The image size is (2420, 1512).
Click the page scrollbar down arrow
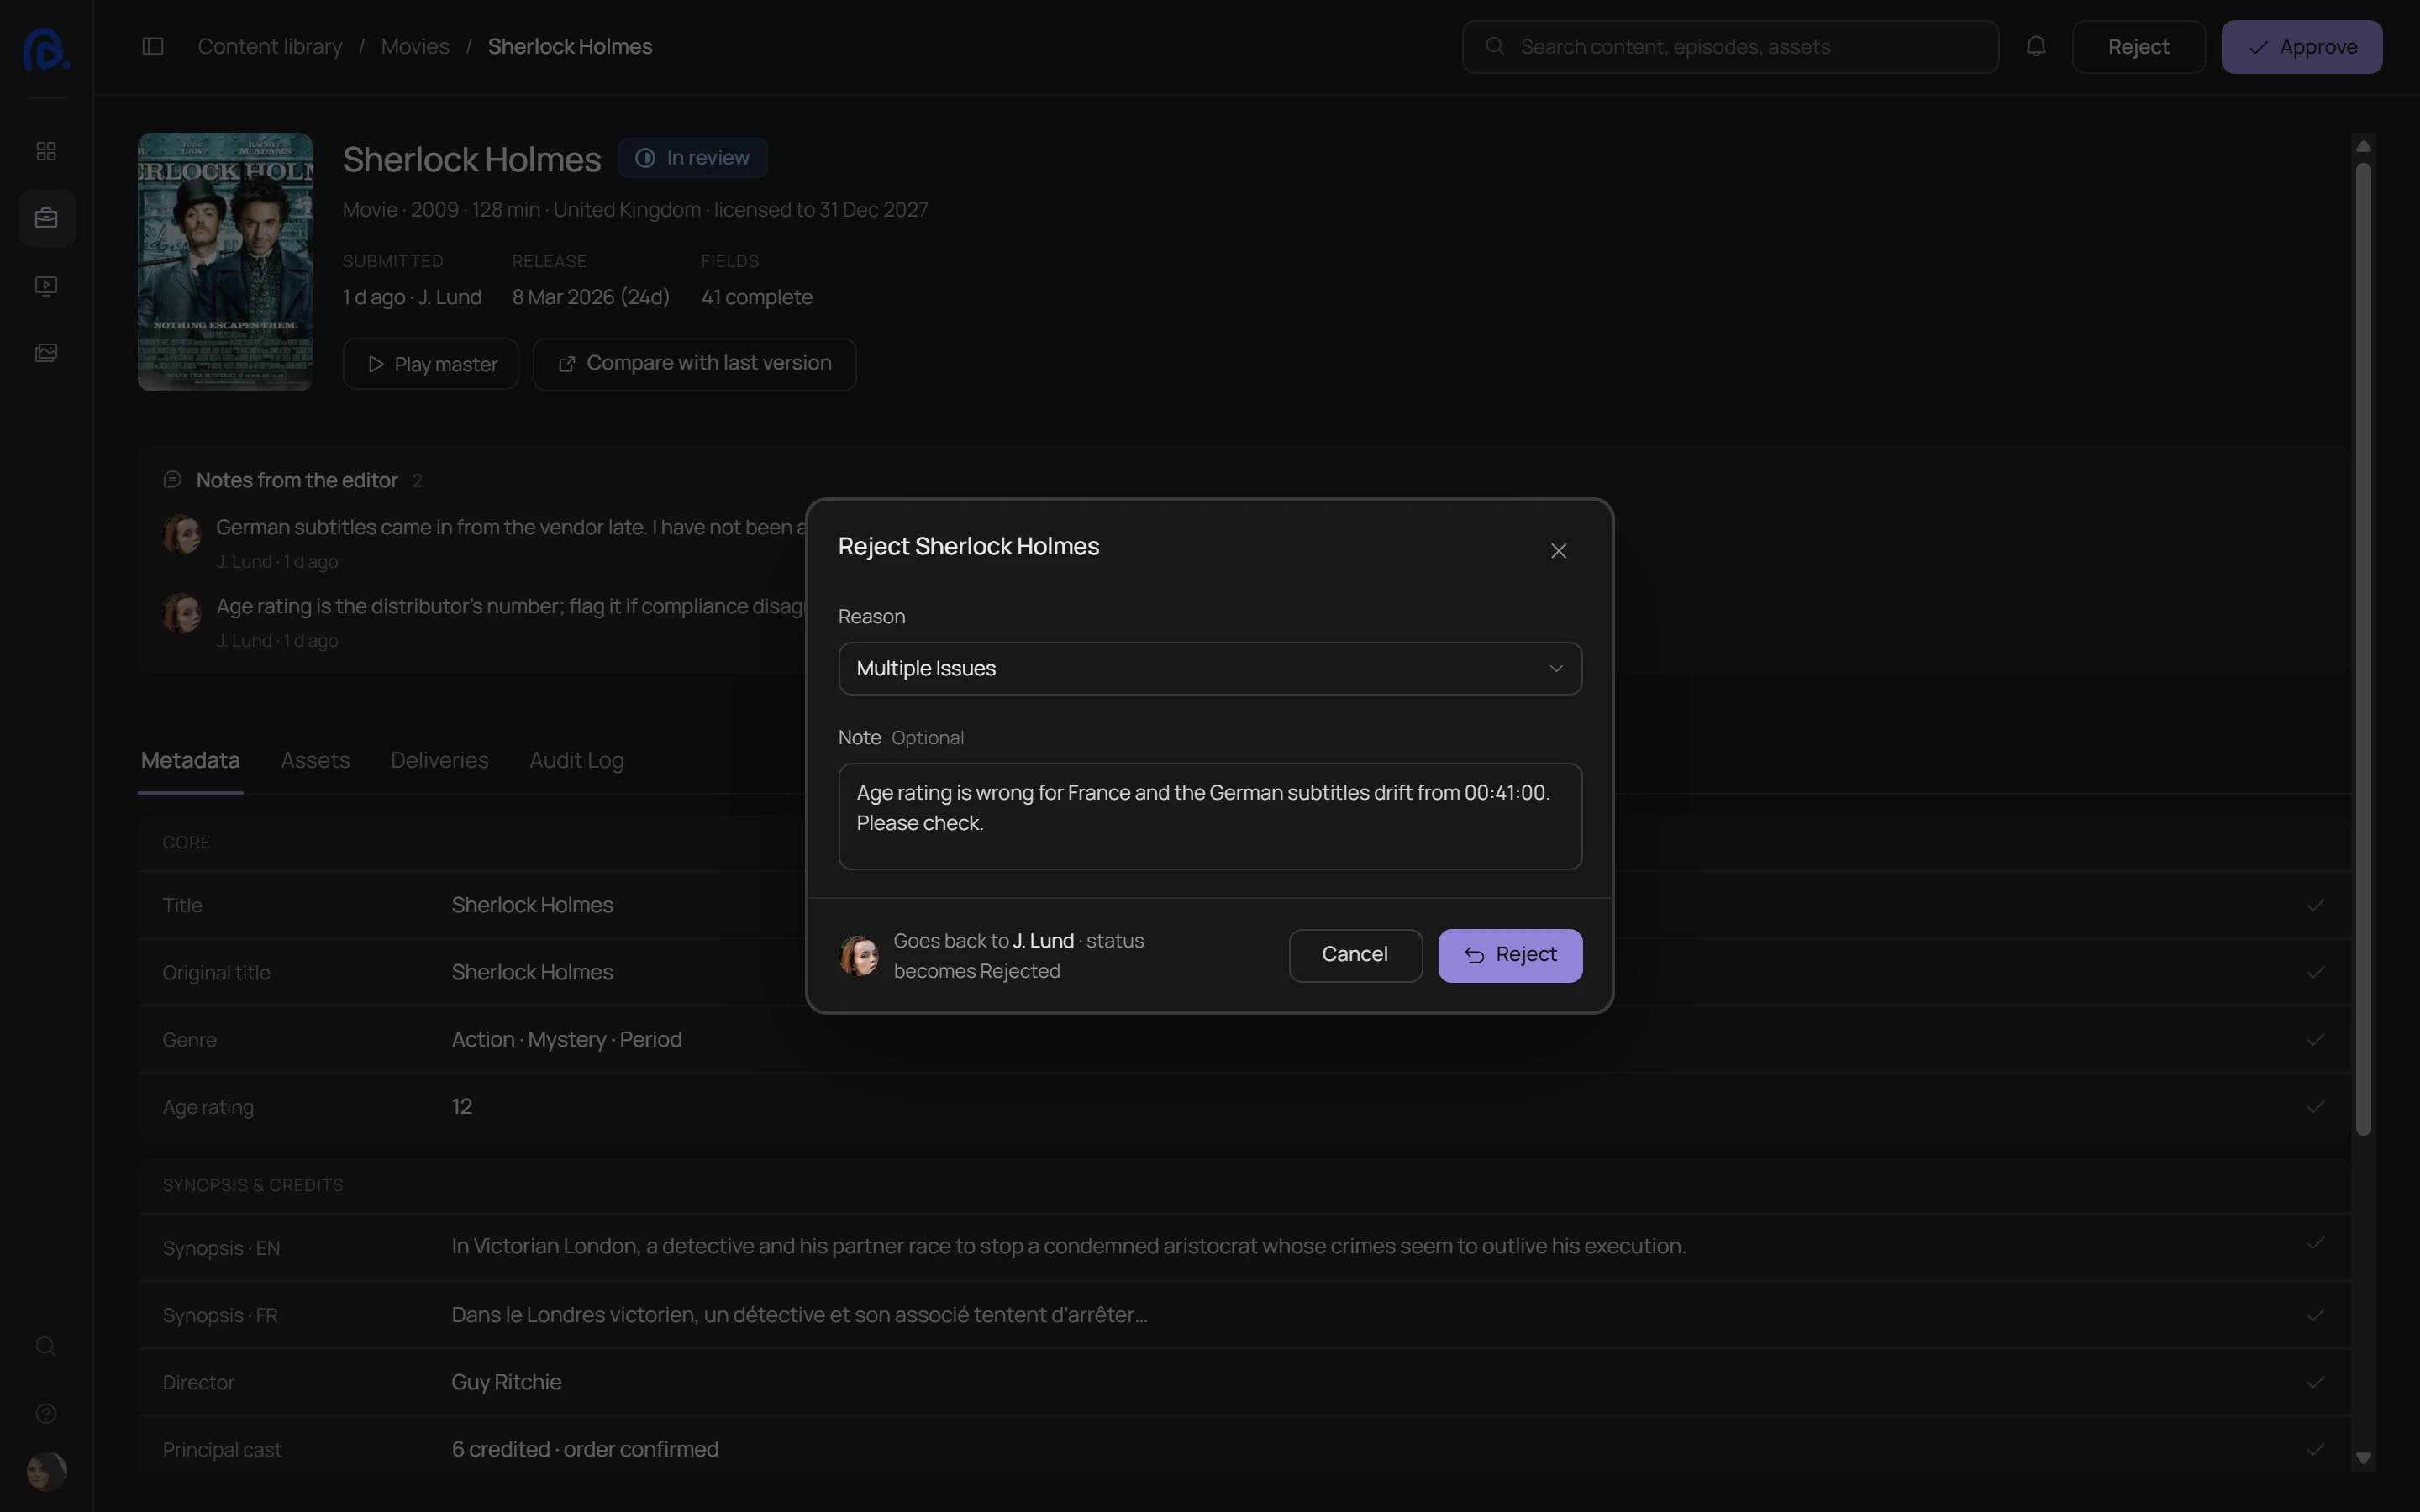pyautogui.click(x=2363, y=1458)
